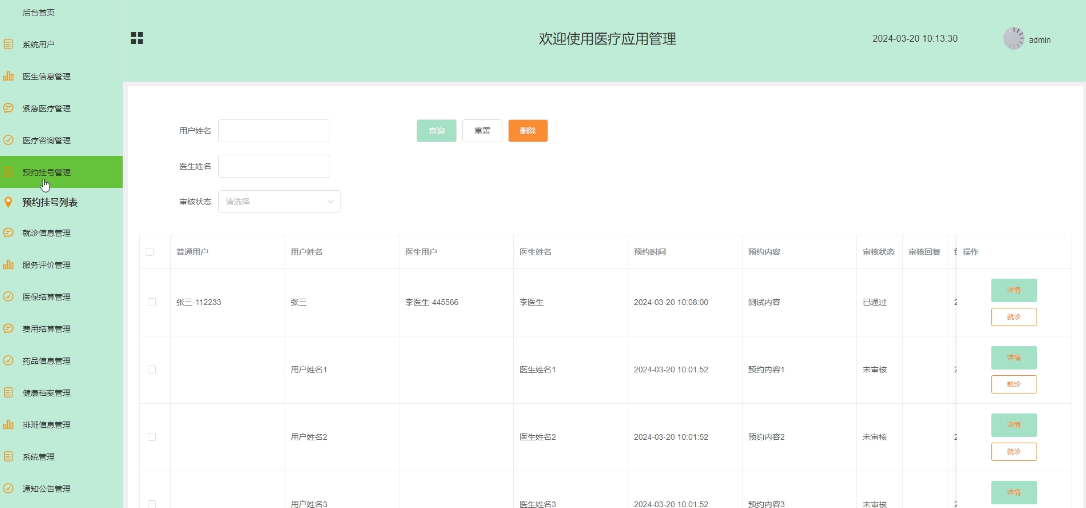The height and width of the screenshot is (508, 1086).
Task: Tick the checkbox for row 用户姓名1
Action: coord(152,369)
